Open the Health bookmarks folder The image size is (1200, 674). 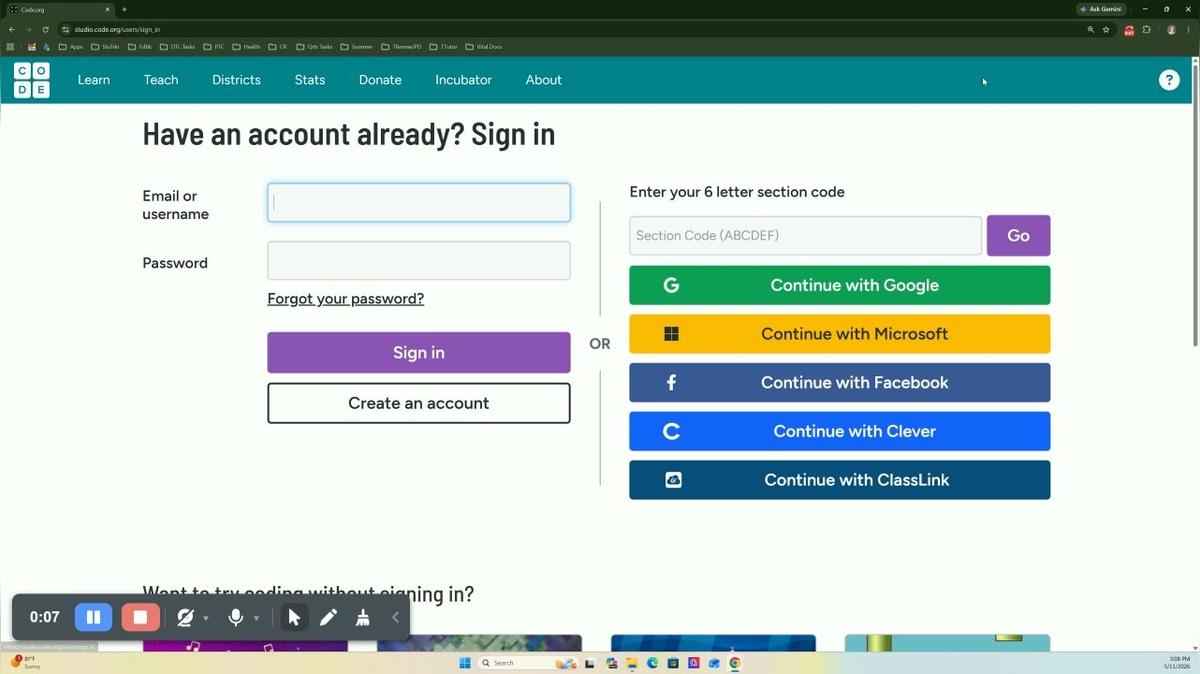pyautogui.click(x=246, y=46)
